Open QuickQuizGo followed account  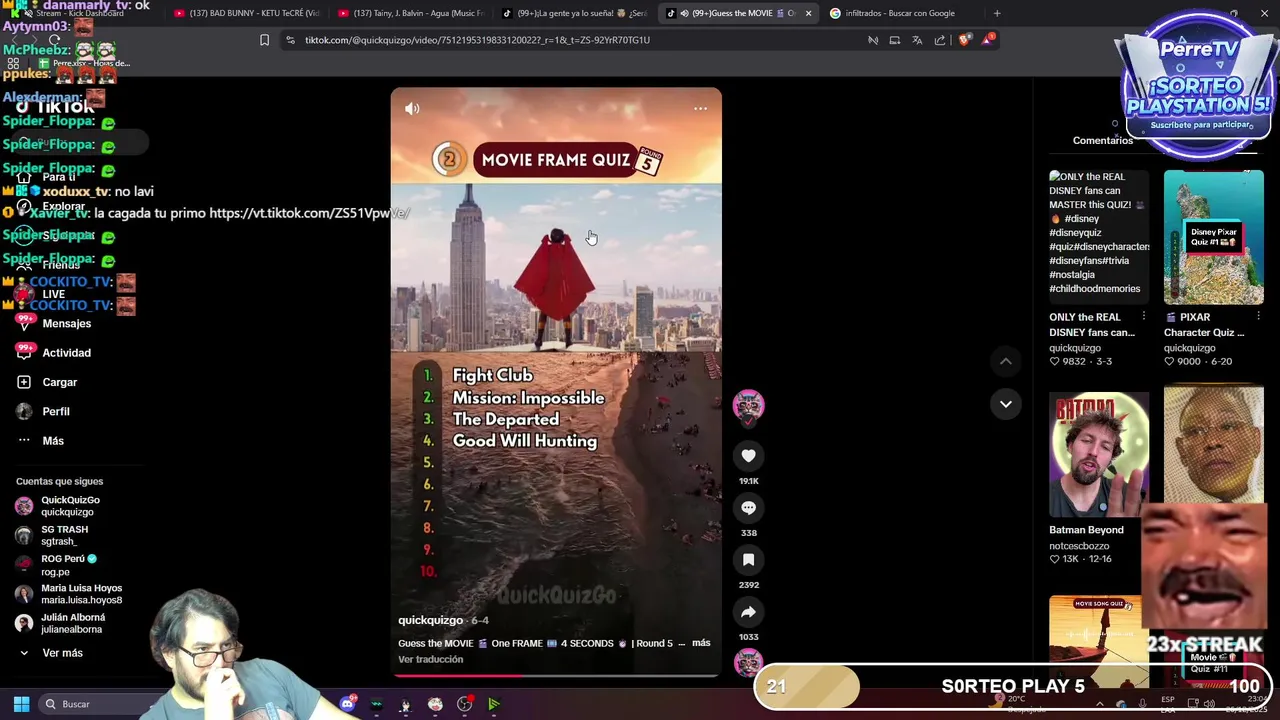click(x=70, y=506)
